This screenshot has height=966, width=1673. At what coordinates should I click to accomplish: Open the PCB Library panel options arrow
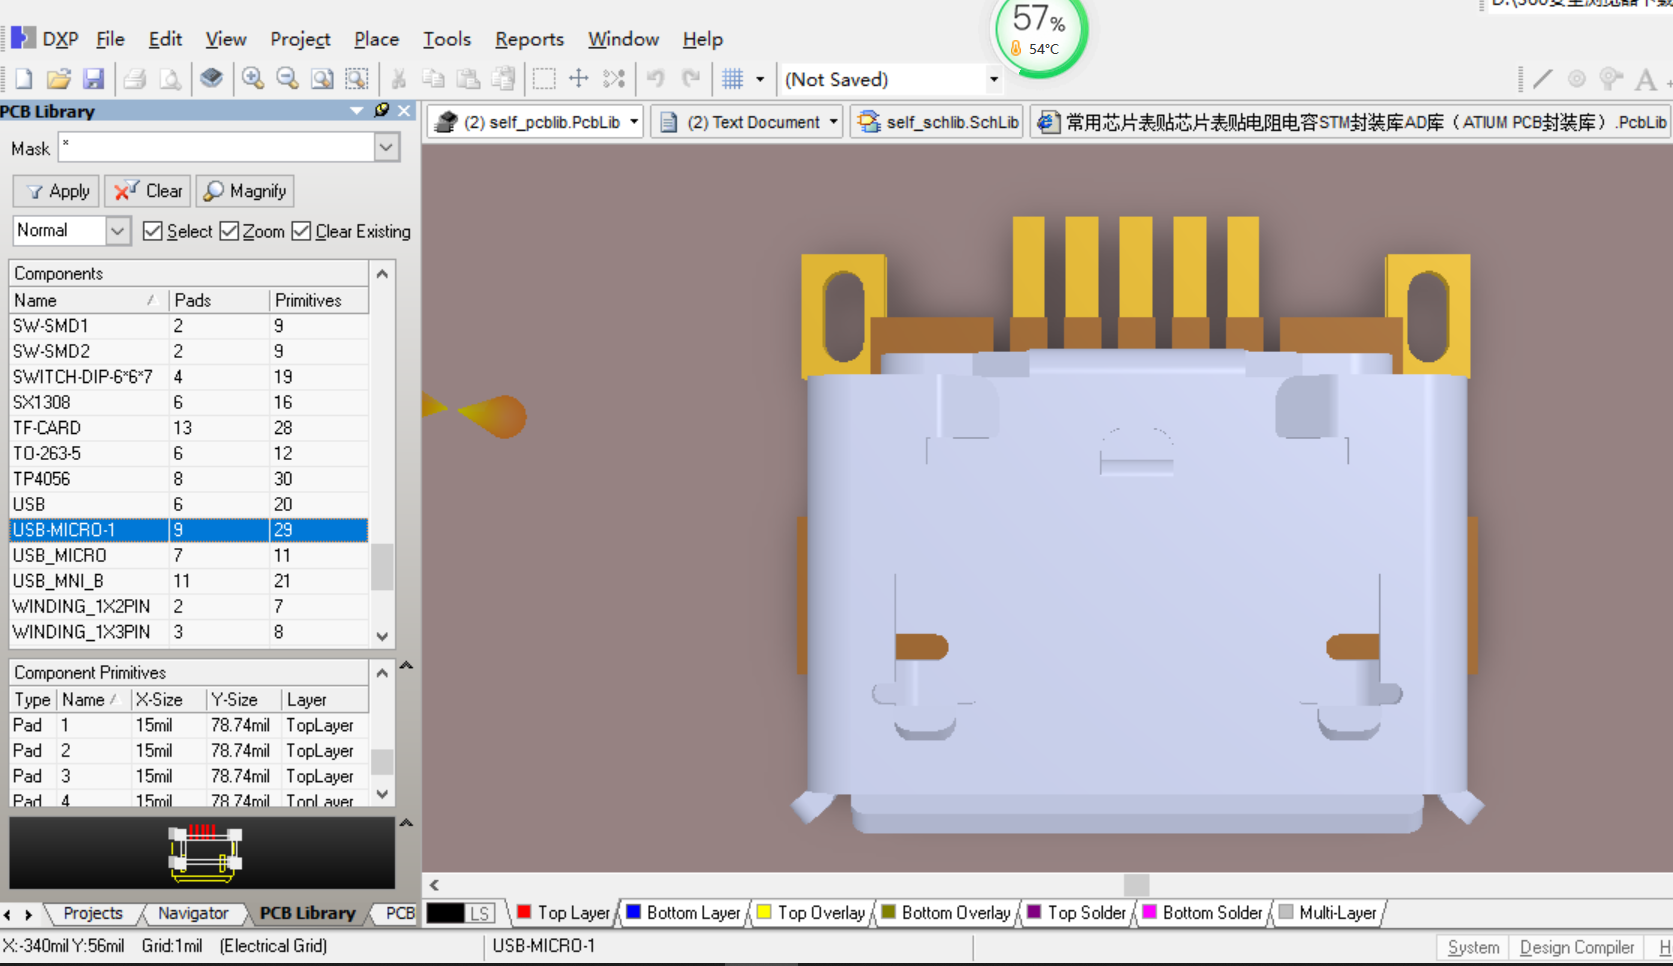(357, 110)
